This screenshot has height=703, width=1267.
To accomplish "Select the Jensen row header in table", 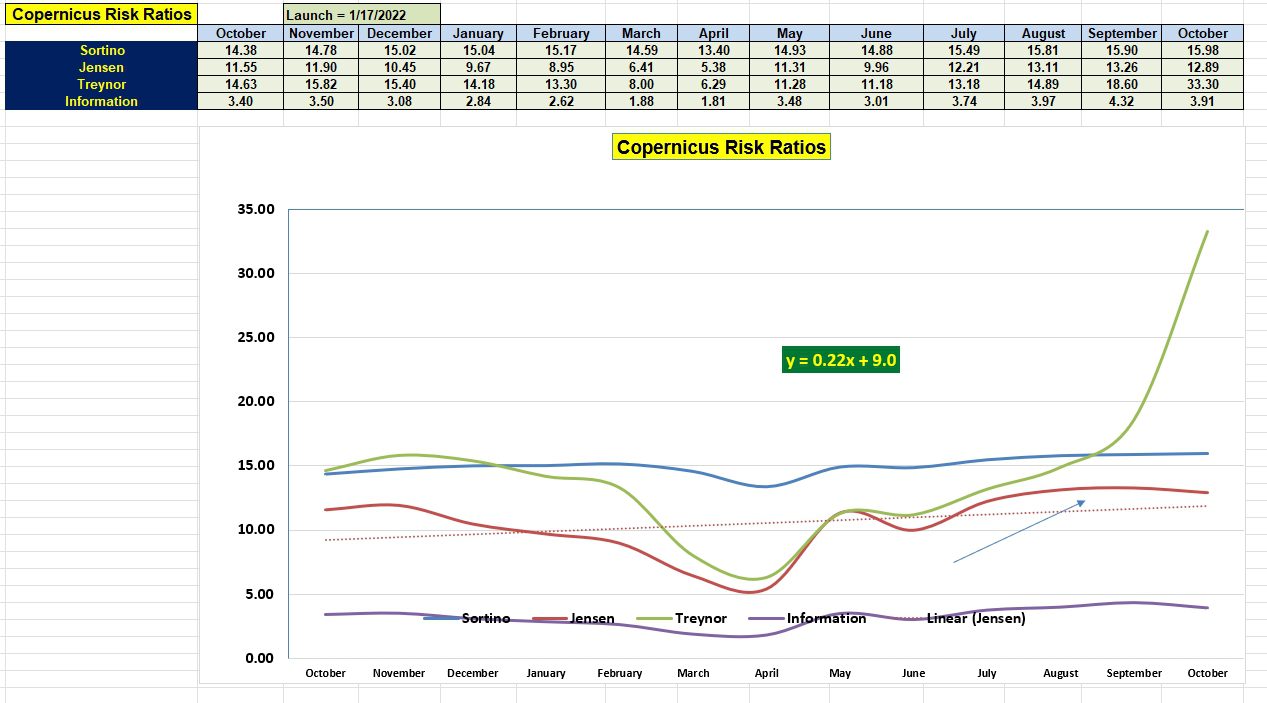I will click(101, 67).
